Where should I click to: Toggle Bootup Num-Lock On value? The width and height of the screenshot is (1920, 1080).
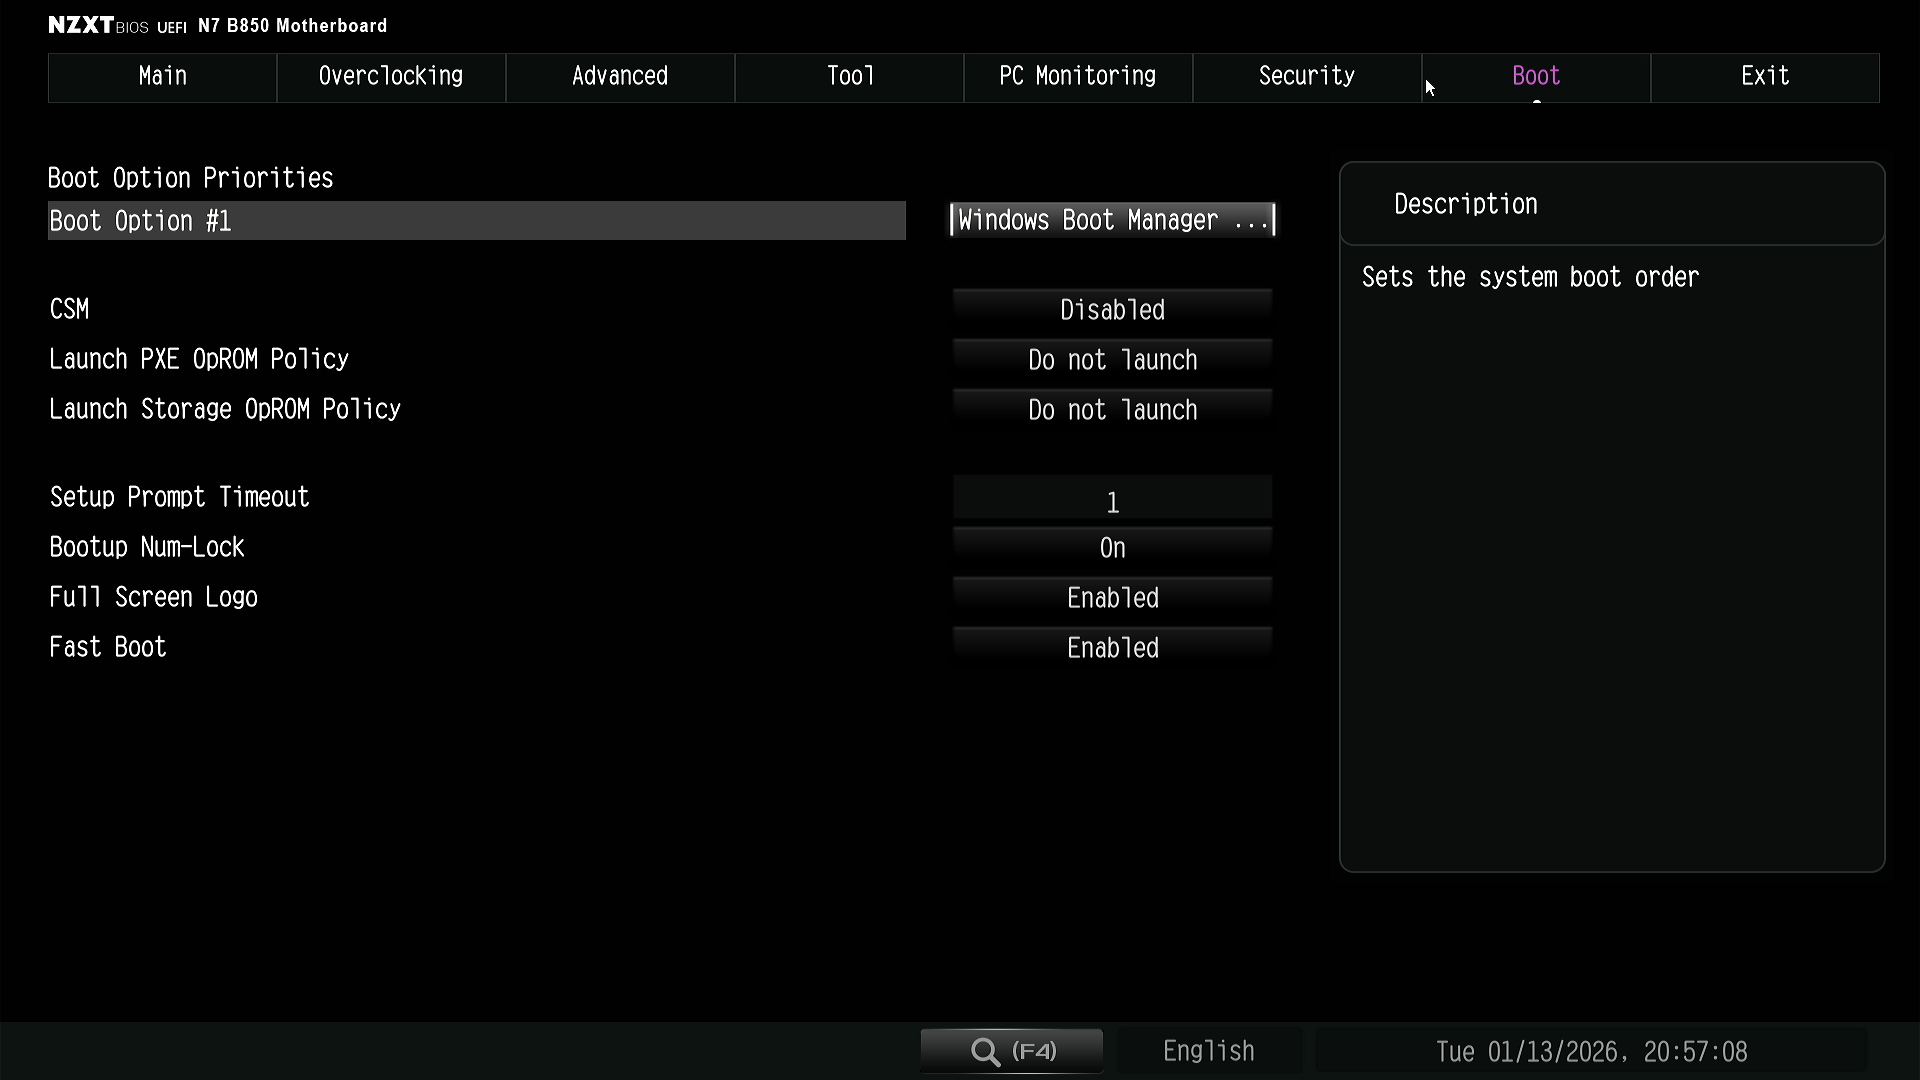pyautogui.click(x=1112, y=548)
